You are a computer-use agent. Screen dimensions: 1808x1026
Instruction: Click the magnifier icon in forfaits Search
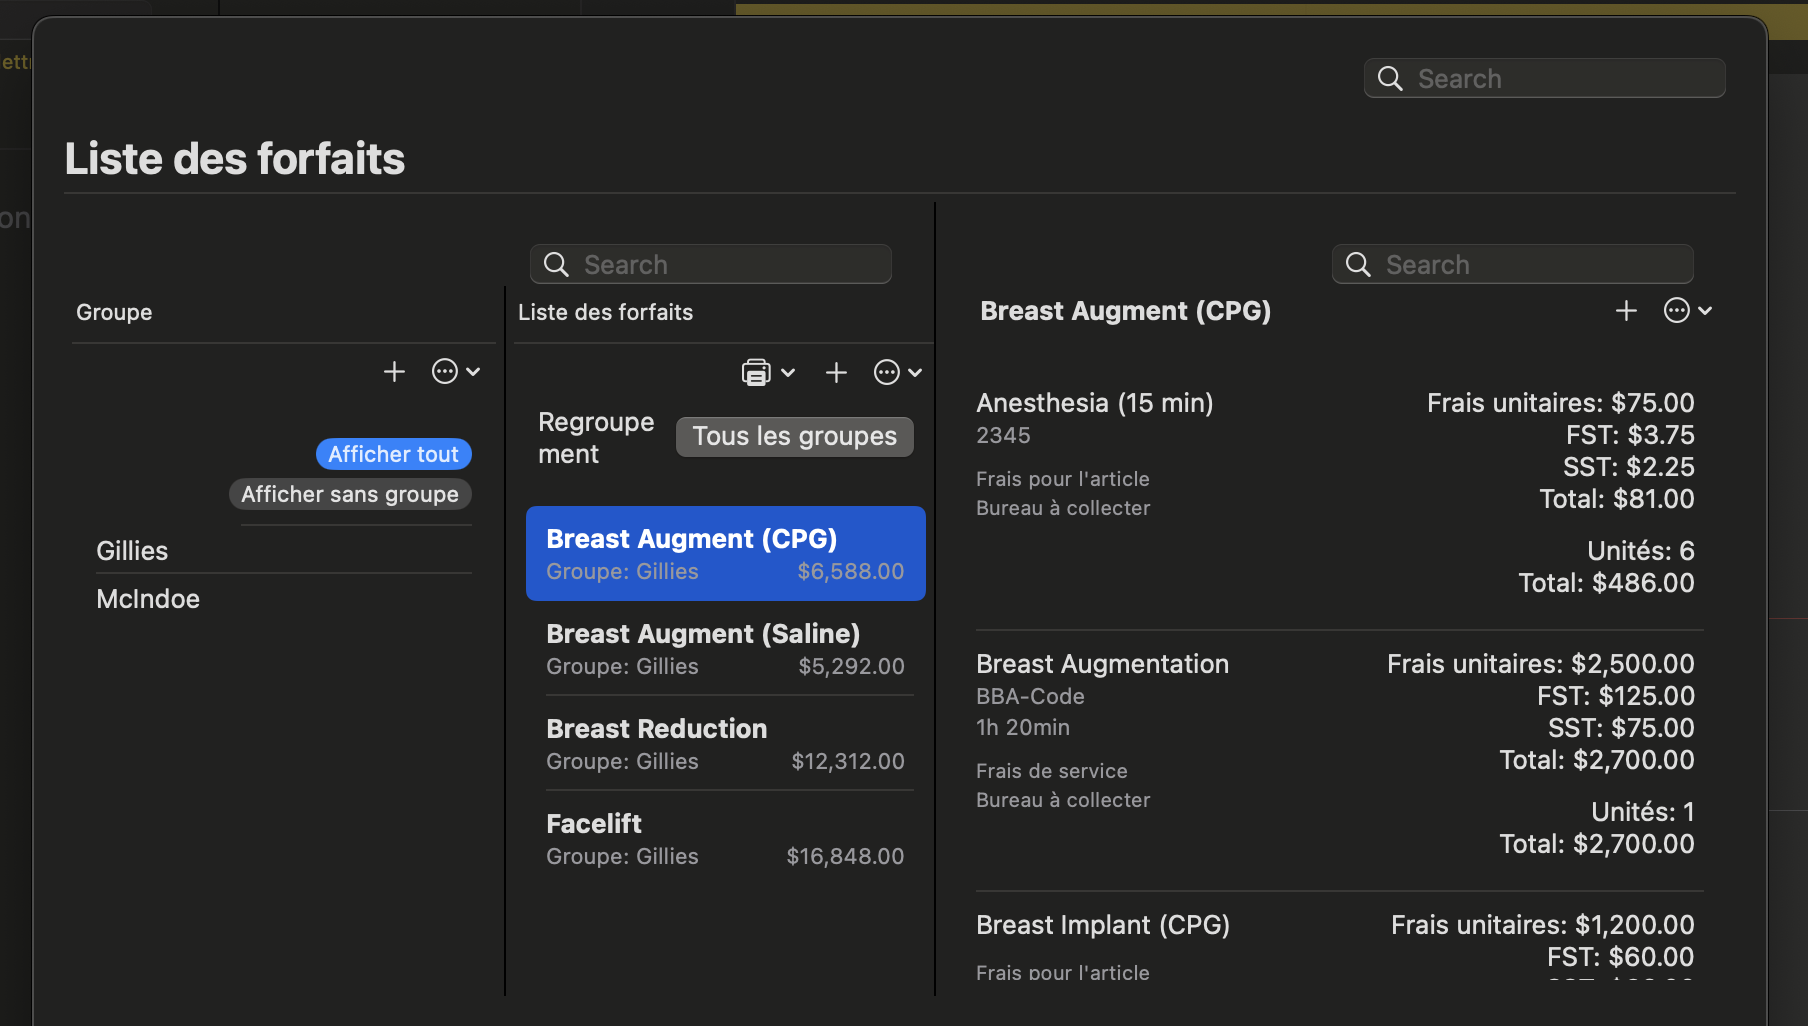tap(556, 264)
